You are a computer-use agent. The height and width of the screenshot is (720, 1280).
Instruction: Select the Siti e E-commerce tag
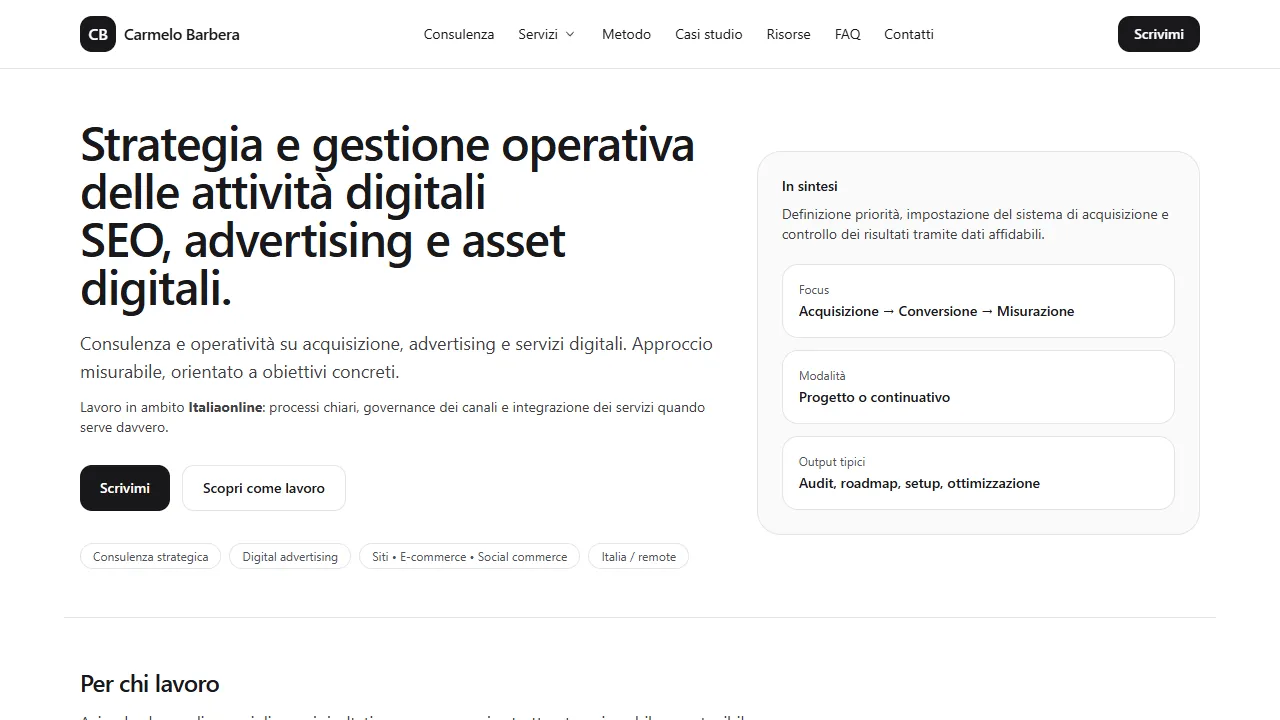tap(469, 556)
